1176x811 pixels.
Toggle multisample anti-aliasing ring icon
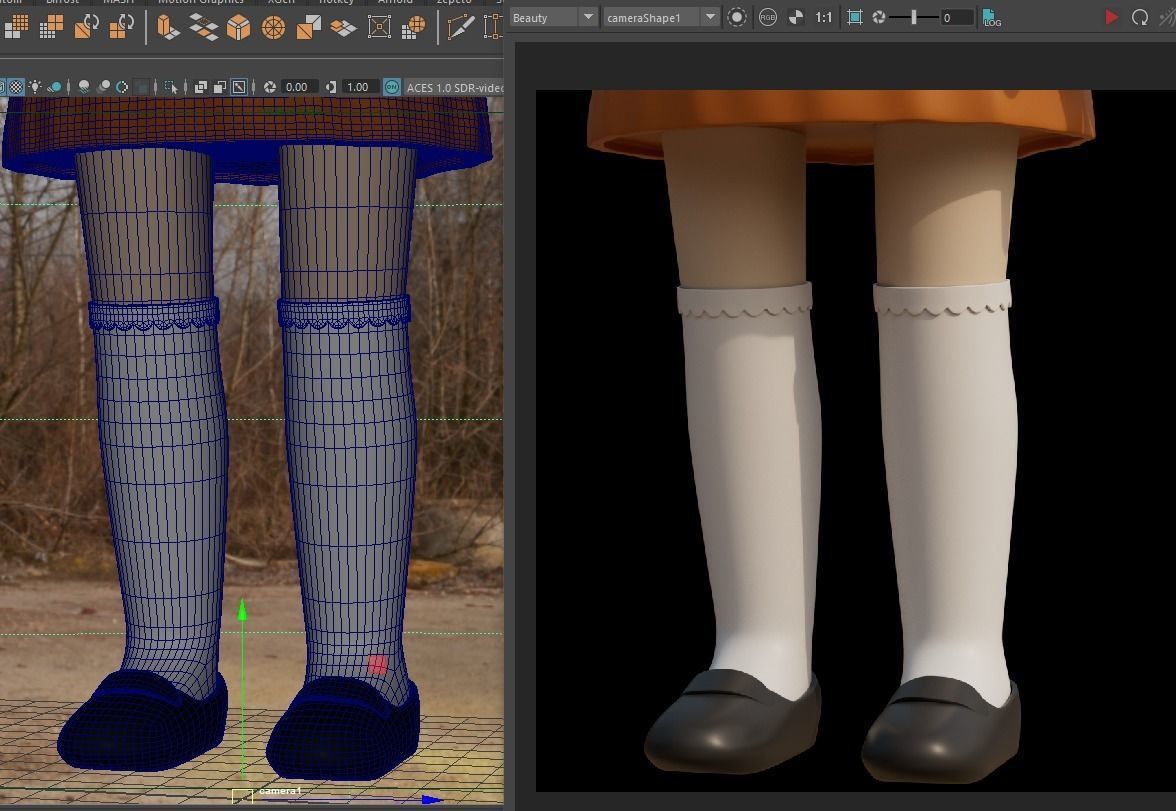point(122,87)
